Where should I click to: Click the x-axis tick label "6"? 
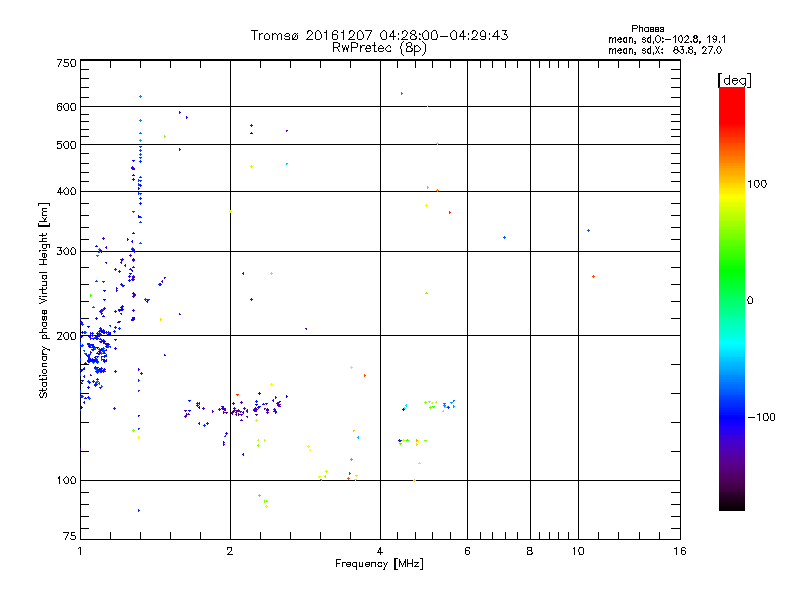point(467,551)
